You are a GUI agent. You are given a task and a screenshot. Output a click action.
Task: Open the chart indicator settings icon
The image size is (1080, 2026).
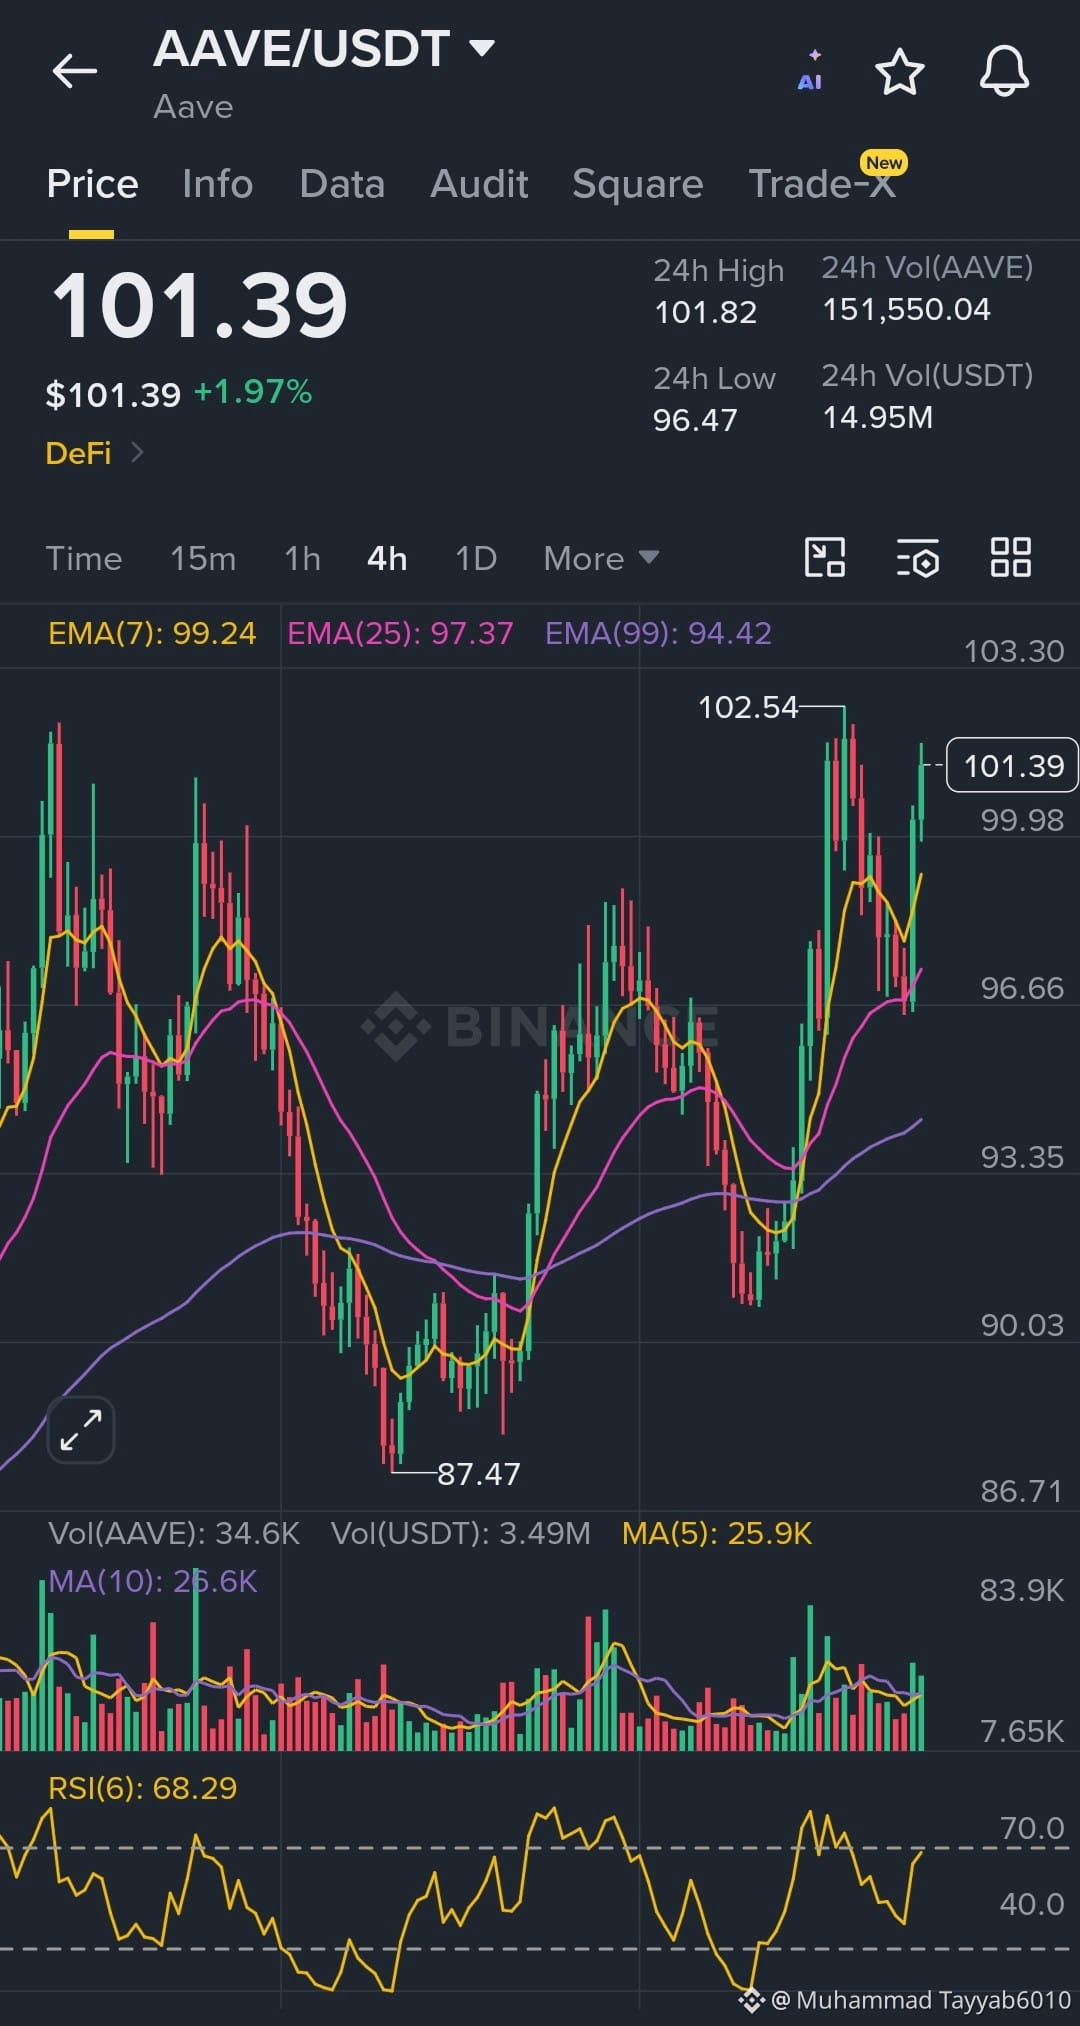click(x=917, y=557)
